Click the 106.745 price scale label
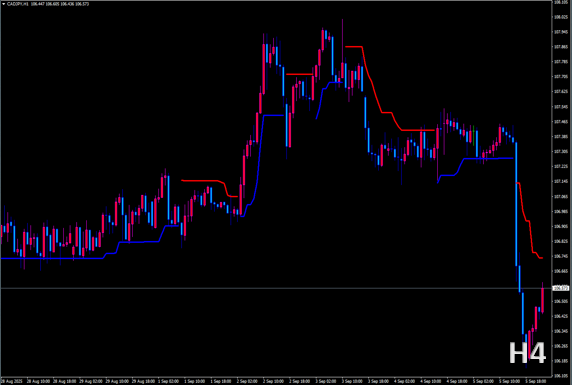 tap(561, 256)
